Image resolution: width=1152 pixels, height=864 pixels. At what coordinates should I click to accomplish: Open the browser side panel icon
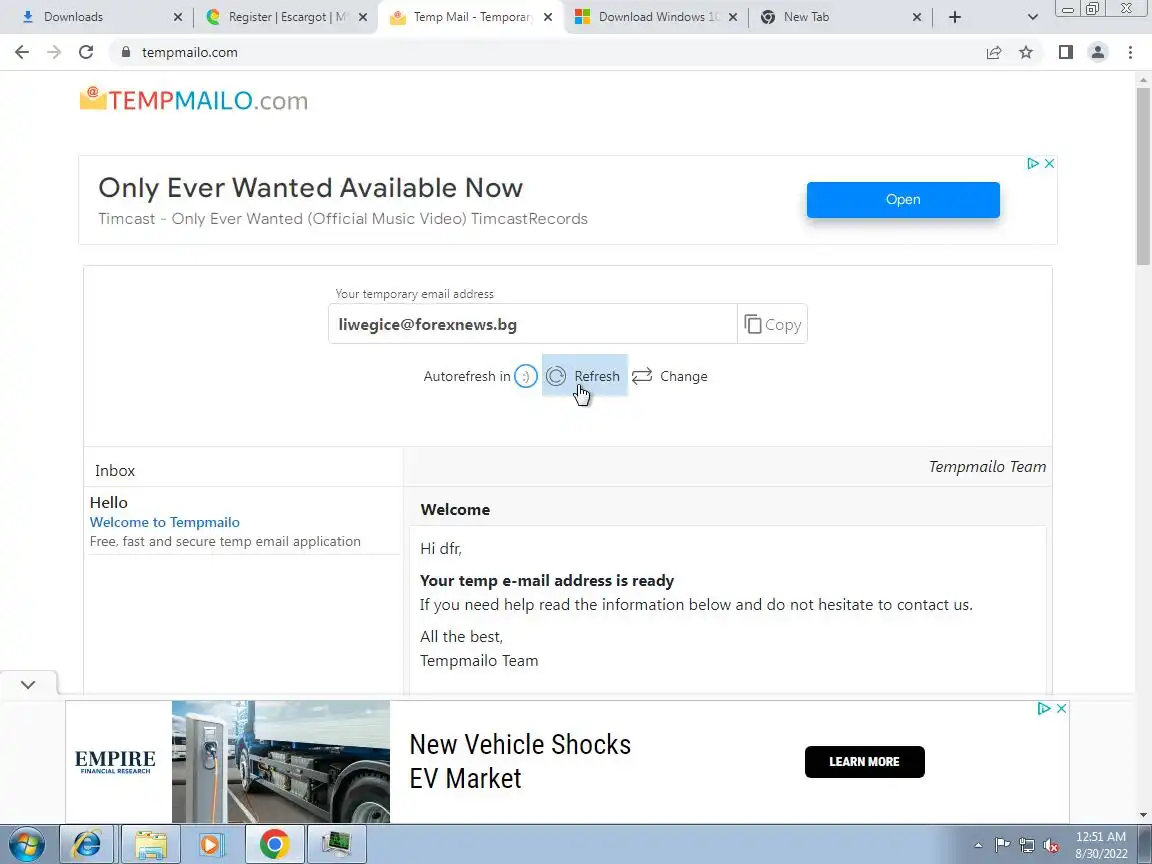tap(1066, 52)
